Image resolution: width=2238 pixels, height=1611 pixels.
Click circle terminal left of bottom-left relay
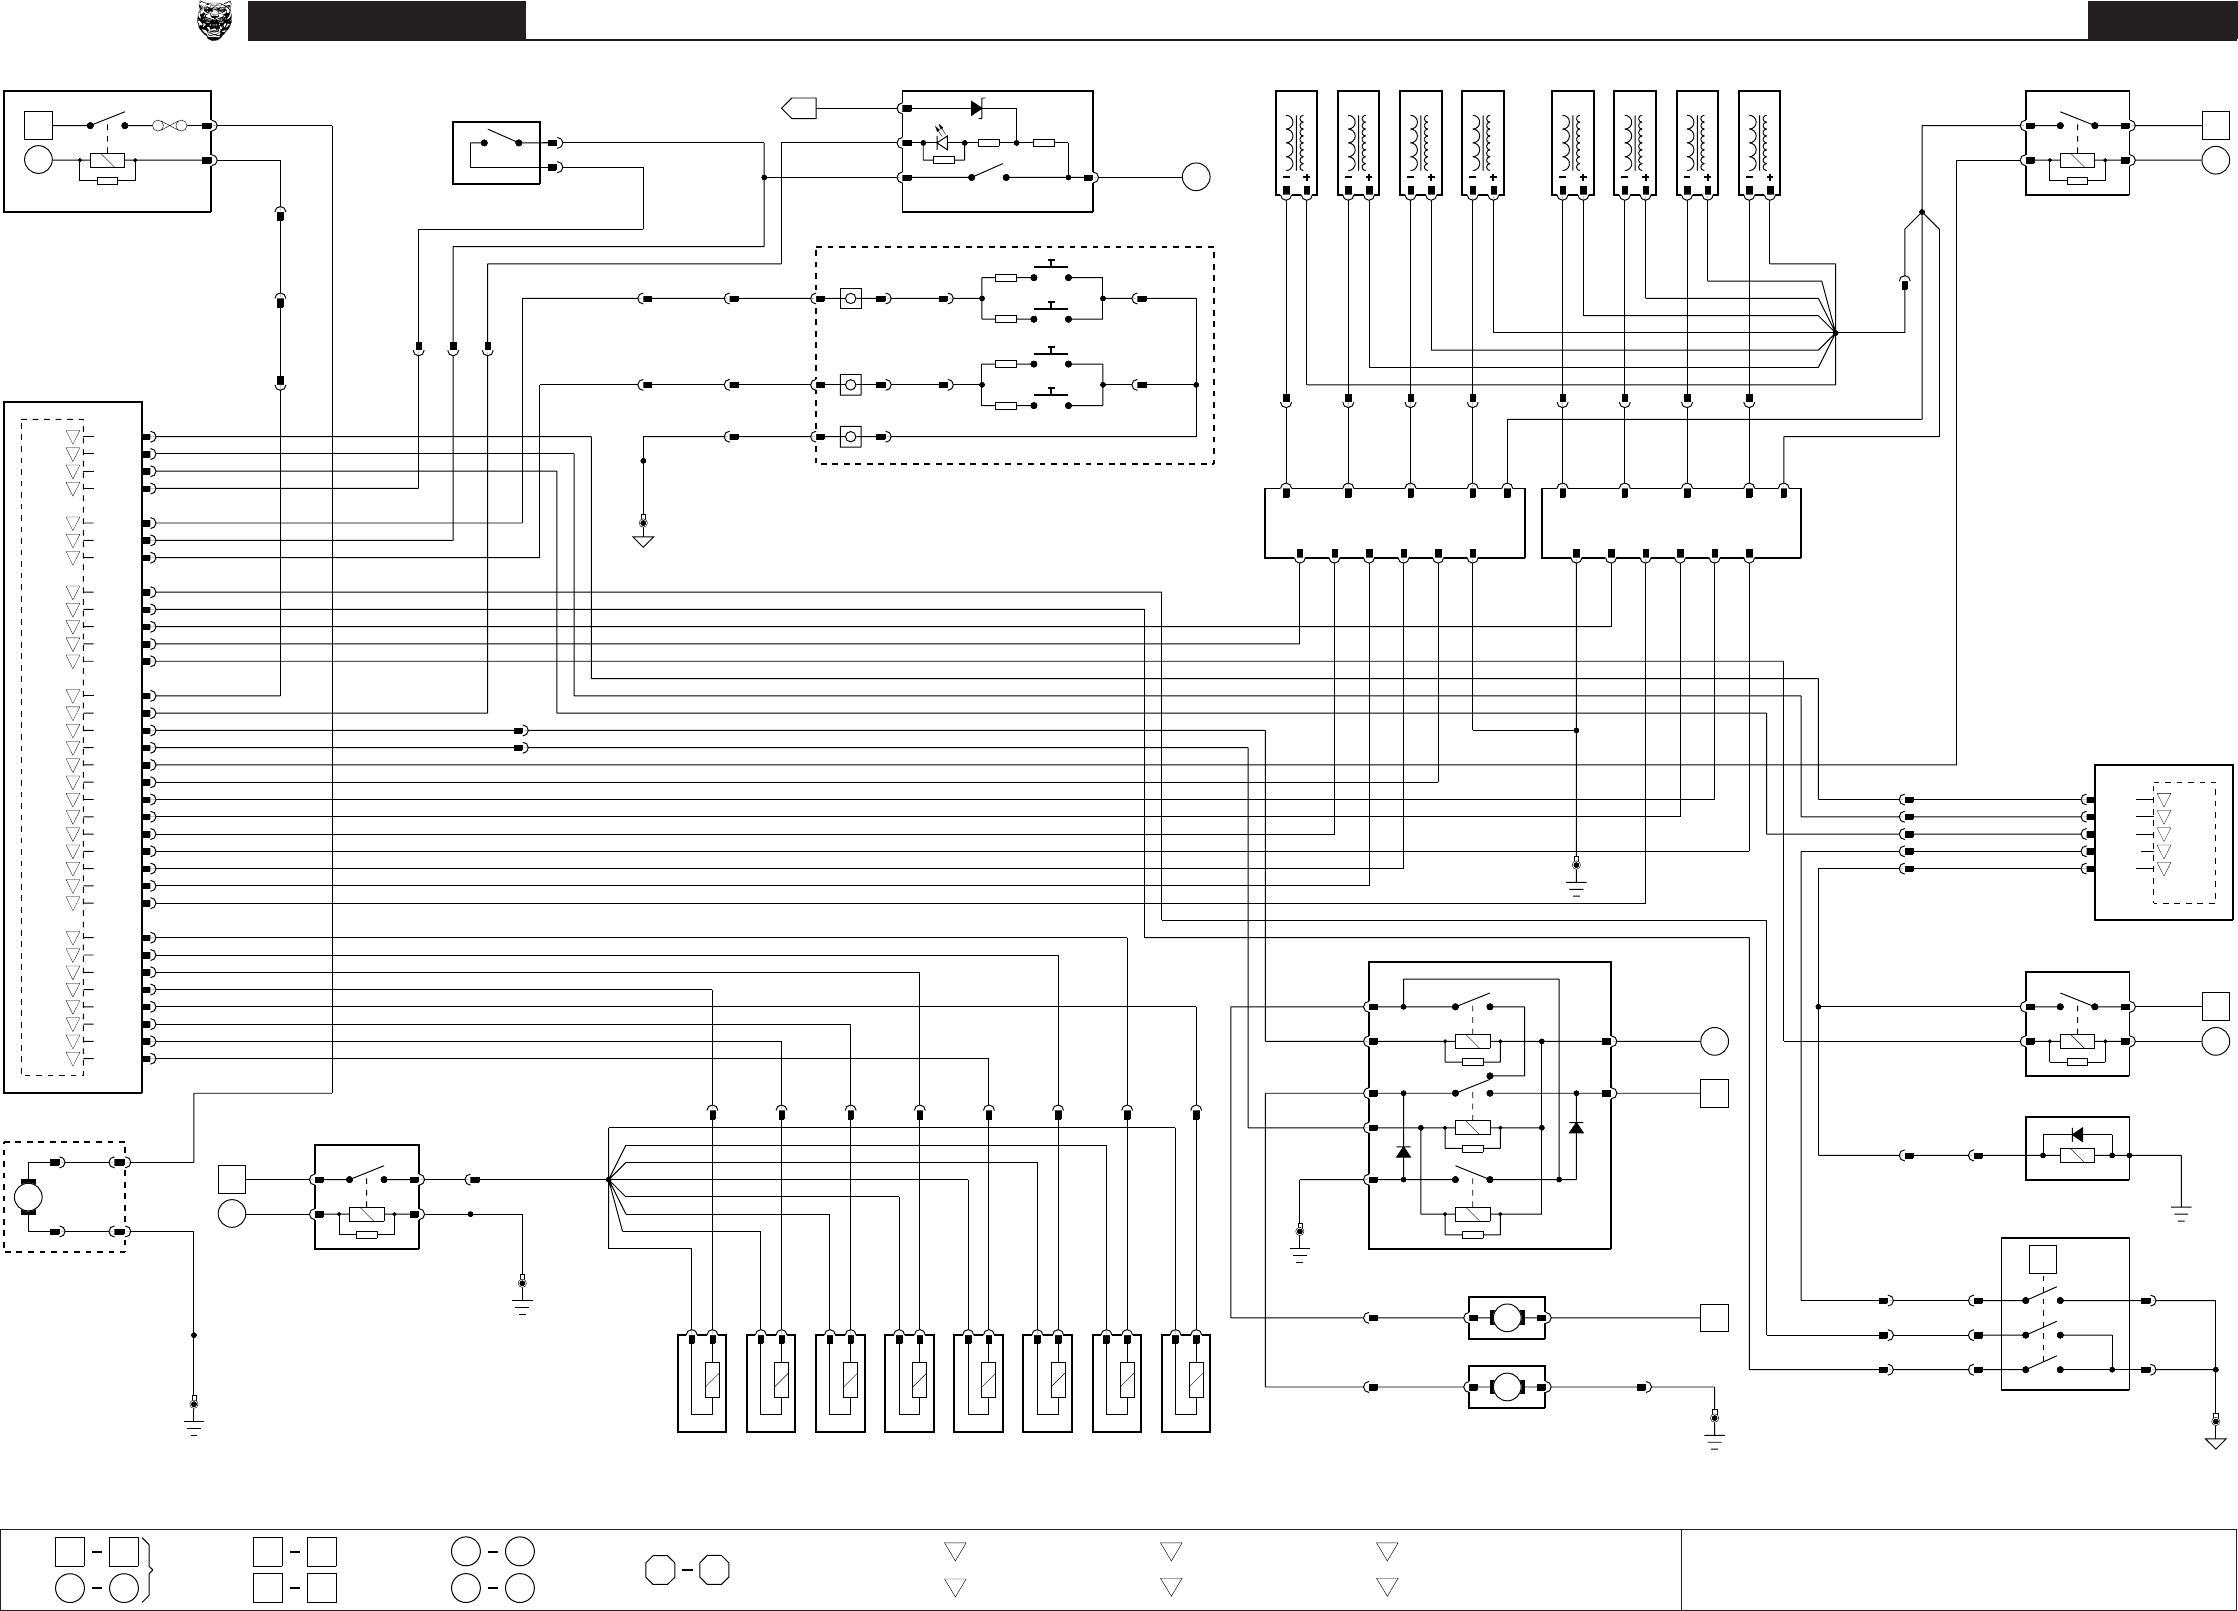tap(232, 1214)
